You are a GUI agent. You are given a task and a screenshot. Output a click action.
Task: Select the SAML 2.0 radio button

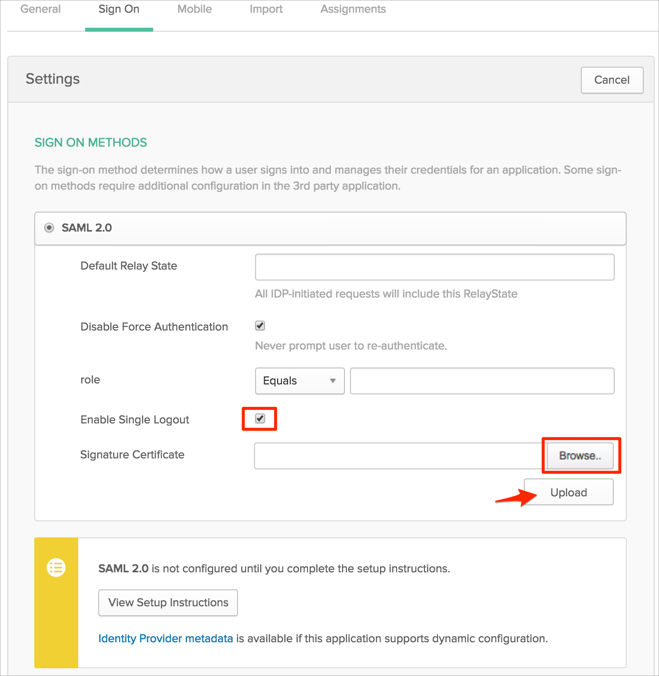(49, 228)
